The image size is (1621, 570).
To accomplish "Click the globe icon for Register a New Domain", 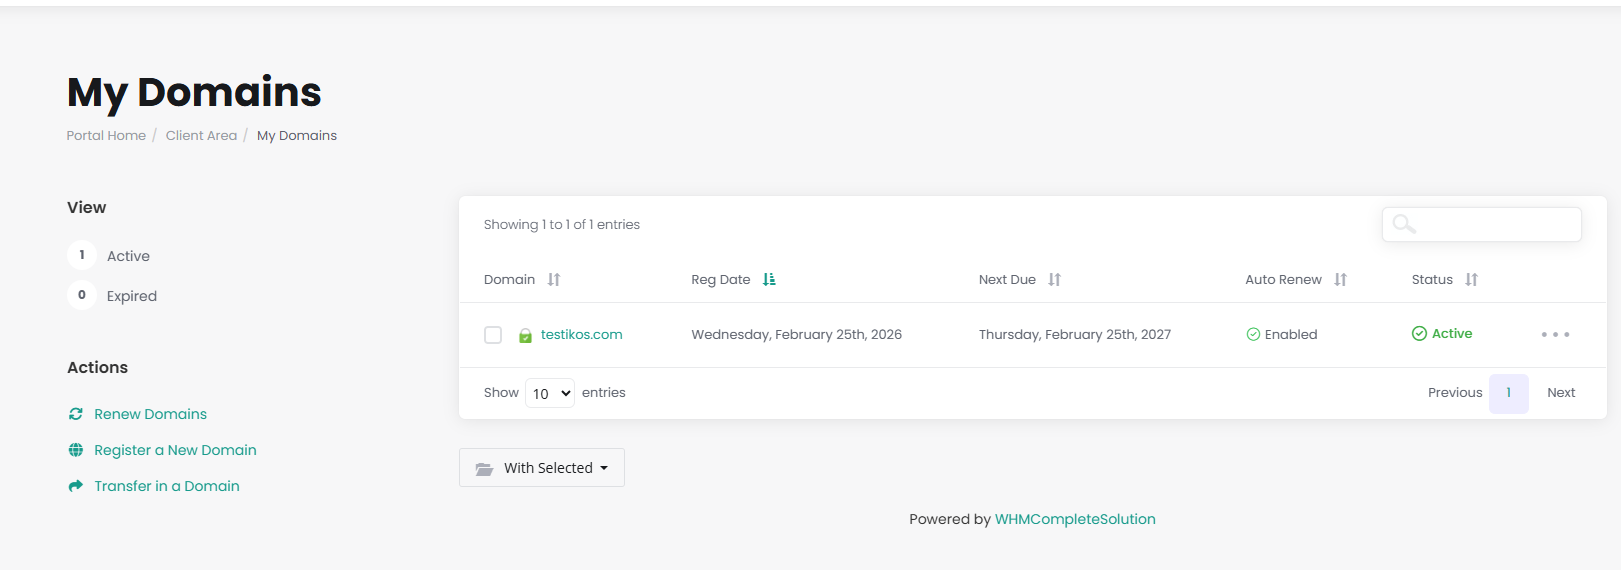I will (x=76, y=450).
